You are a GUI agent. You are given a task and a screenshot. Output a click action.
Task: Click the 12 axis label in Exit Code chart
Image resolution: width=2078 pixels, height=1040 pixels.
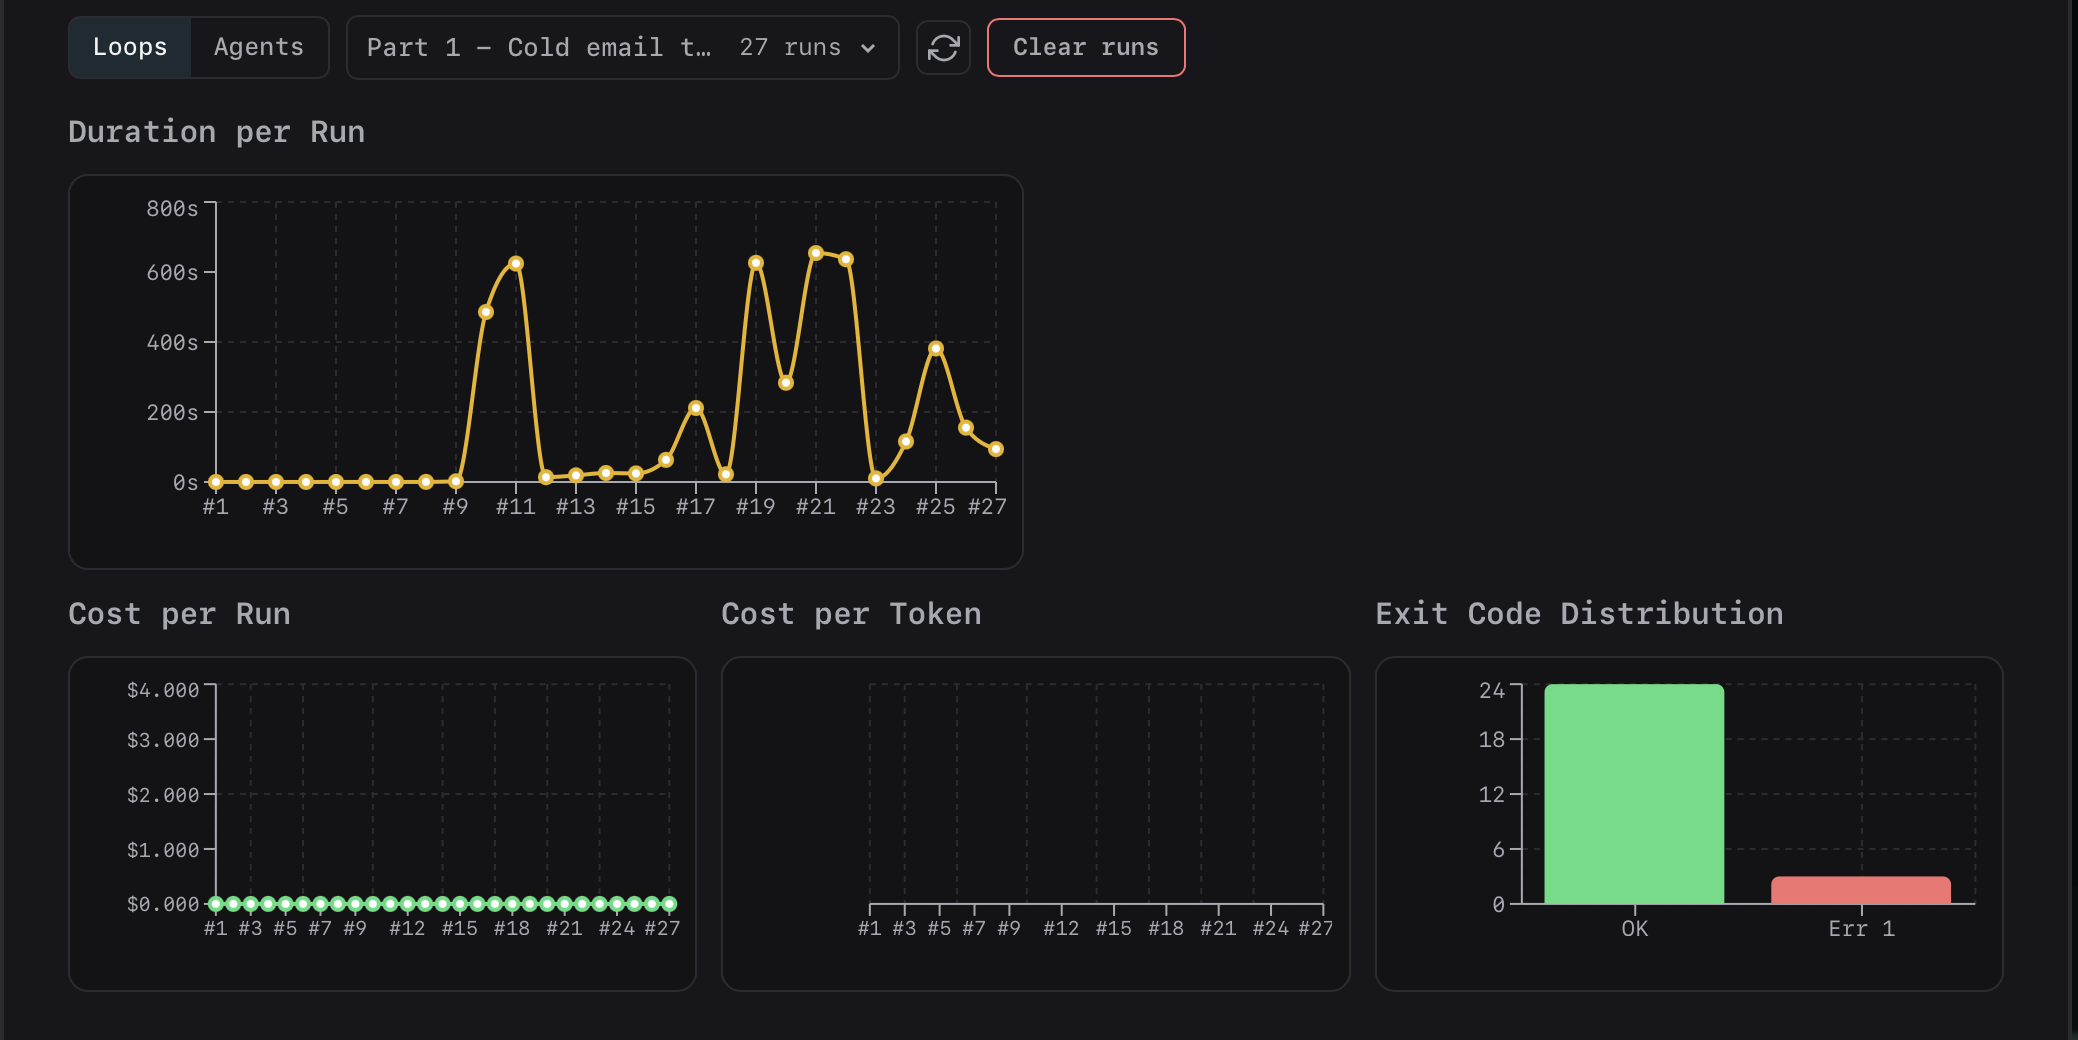(1492, 795)
